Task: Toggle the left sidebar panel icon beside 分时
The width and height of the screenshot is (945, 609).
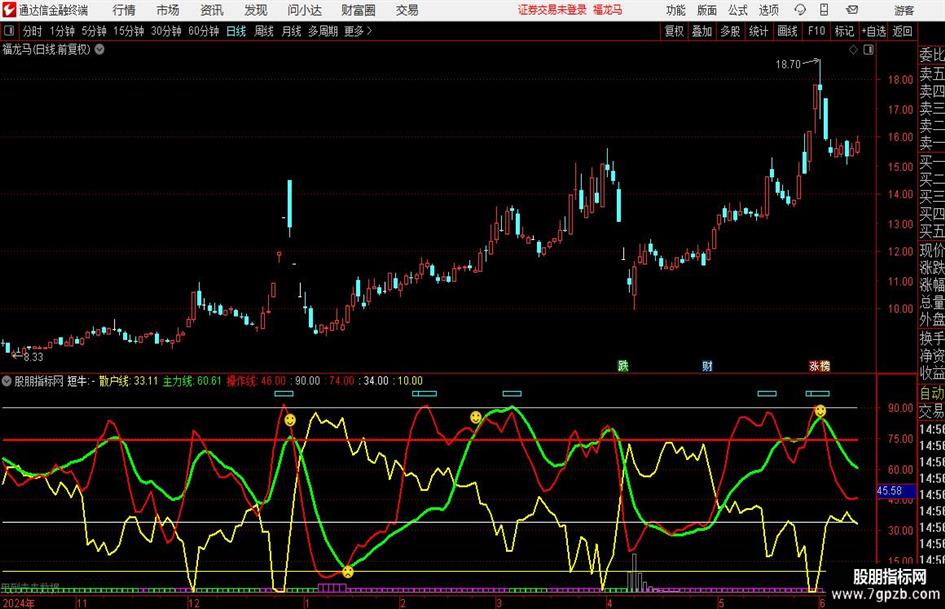Action: [x=8, y=31]
